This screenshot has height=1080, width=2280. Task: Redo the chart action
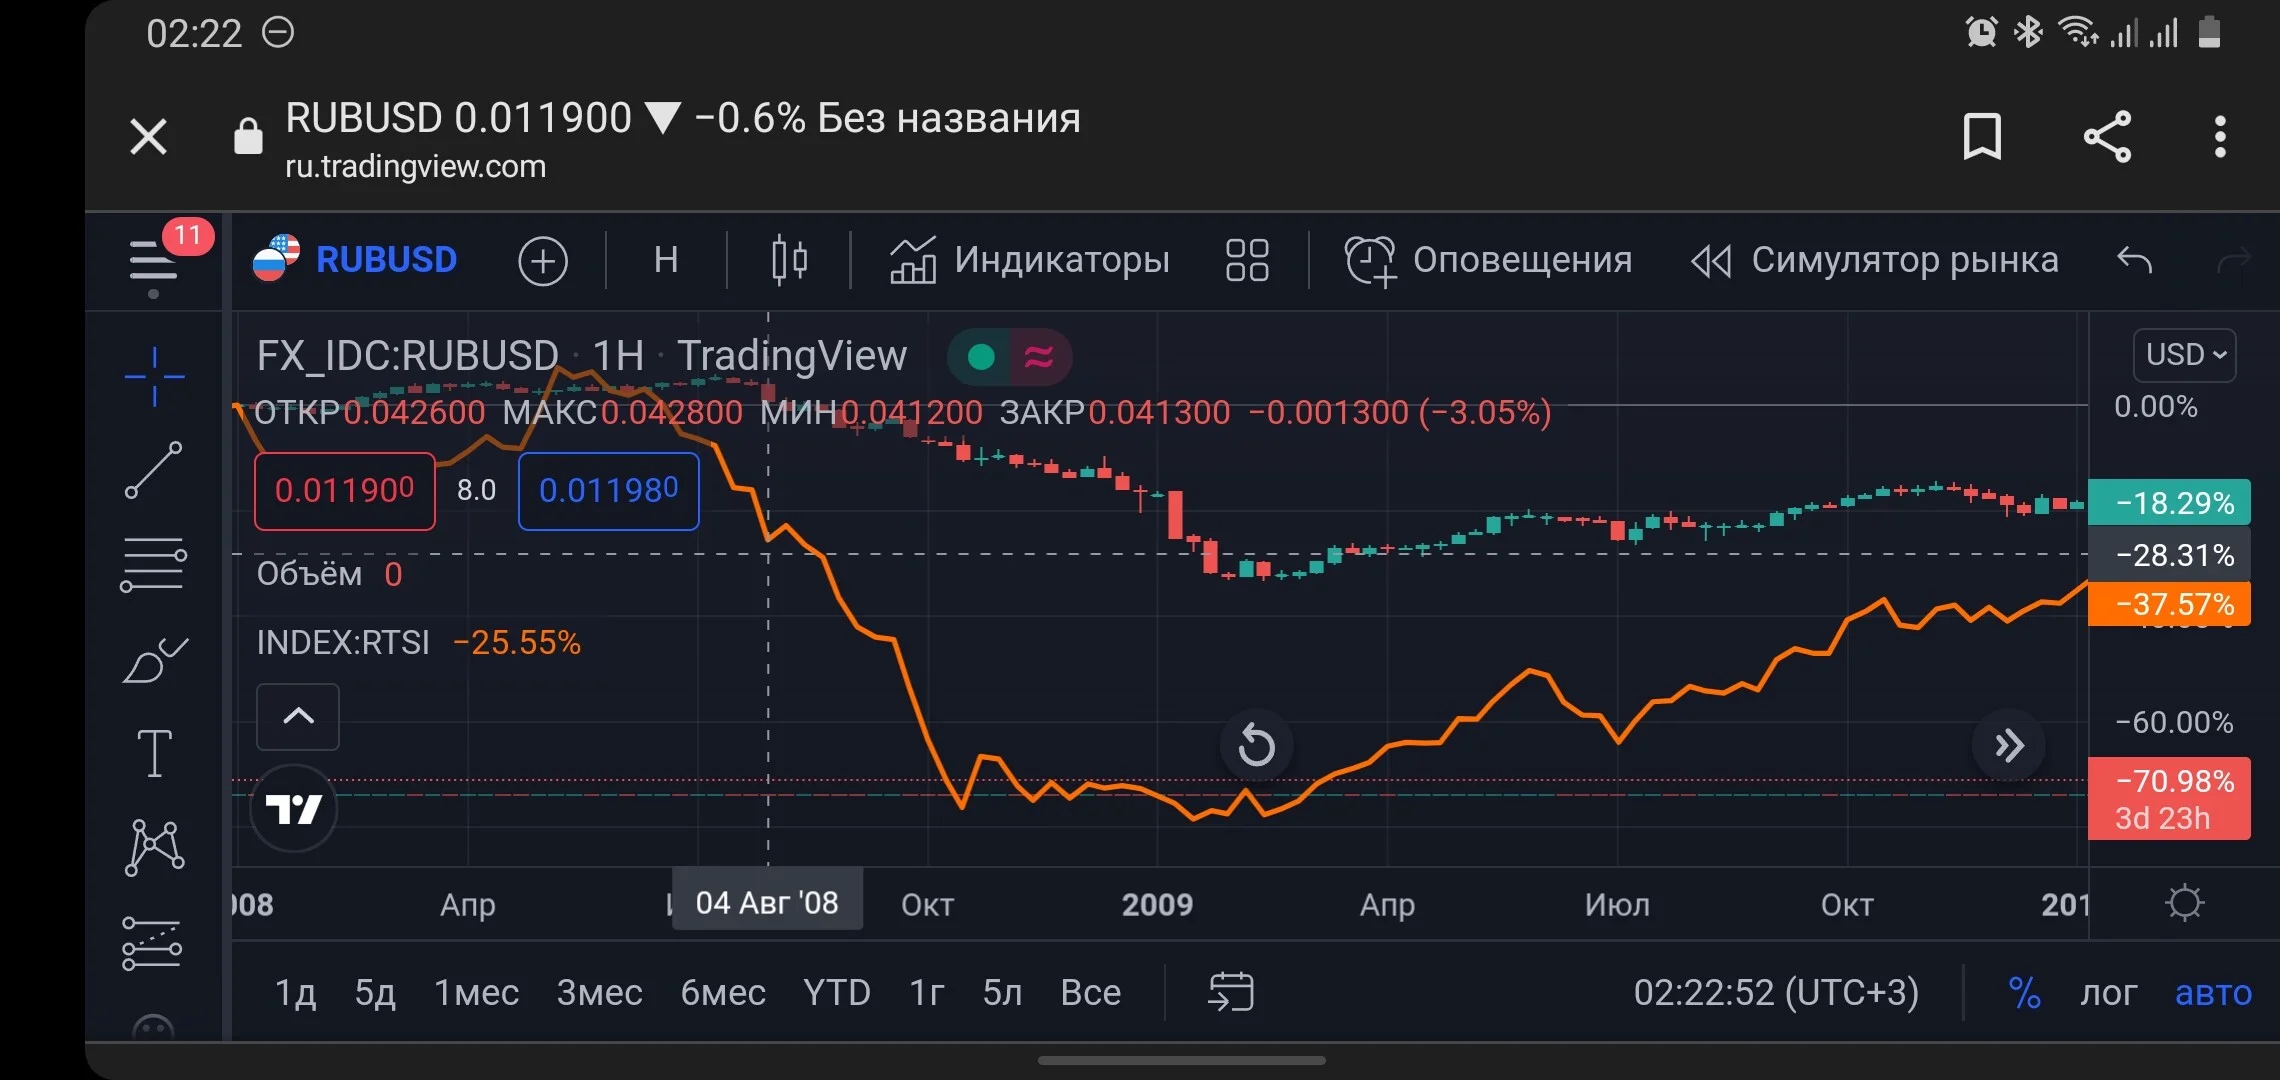2234,260
